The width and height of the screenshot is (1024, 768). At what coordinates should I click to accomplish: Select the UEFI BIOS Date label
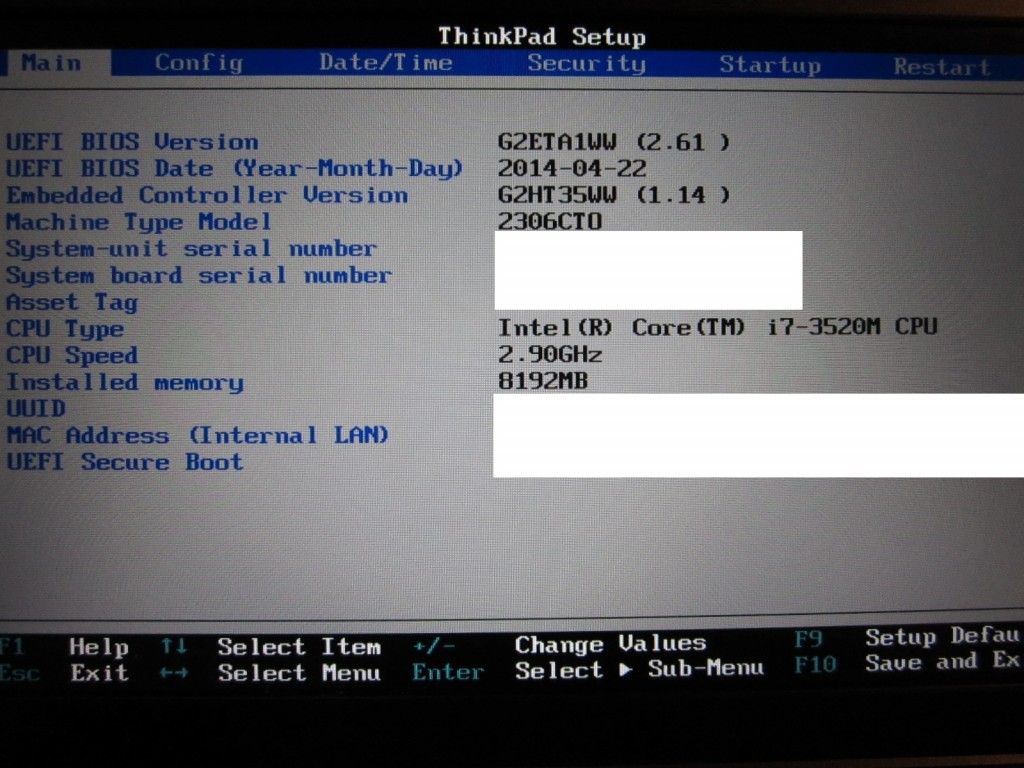pos(234,168)
